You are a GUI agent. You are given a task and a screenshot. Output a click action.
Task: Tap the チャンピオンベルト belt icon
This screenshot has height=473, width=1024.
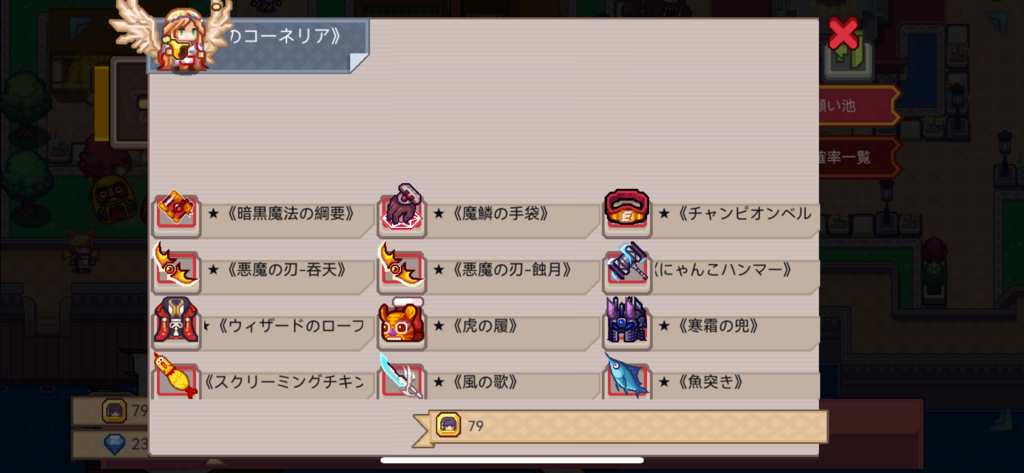tap(626, 210)
